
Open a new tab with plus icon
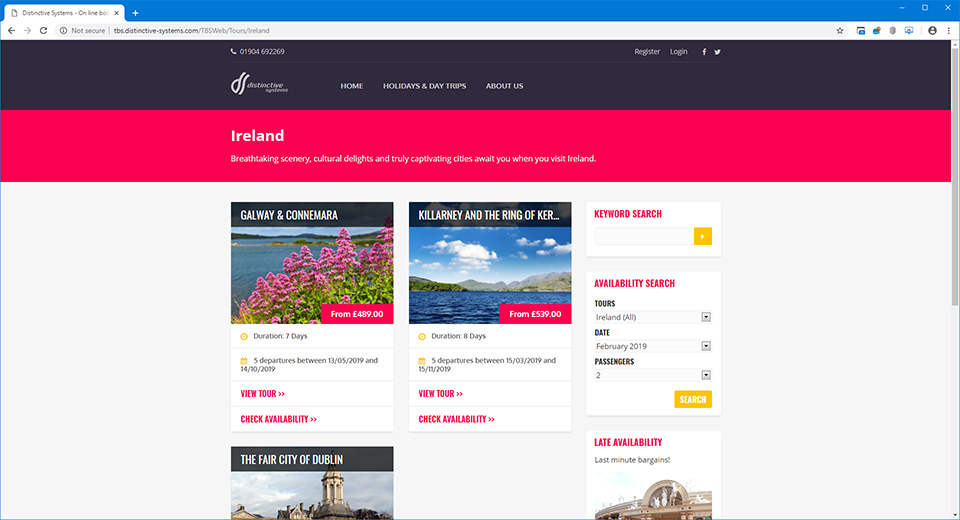pyautogui.click(x=135, y=13)
